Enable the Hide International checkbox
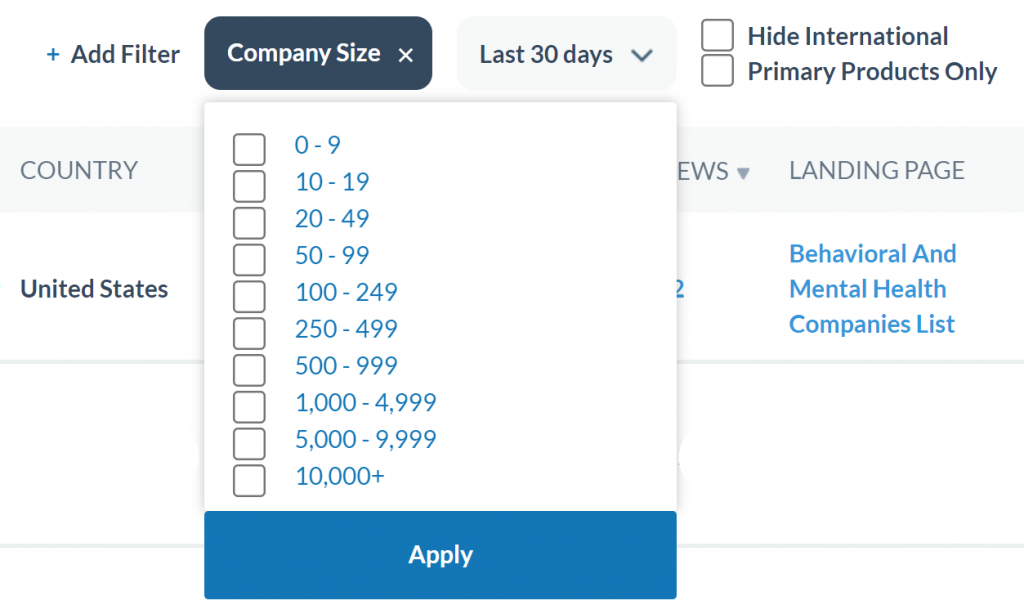 [717, 35]
